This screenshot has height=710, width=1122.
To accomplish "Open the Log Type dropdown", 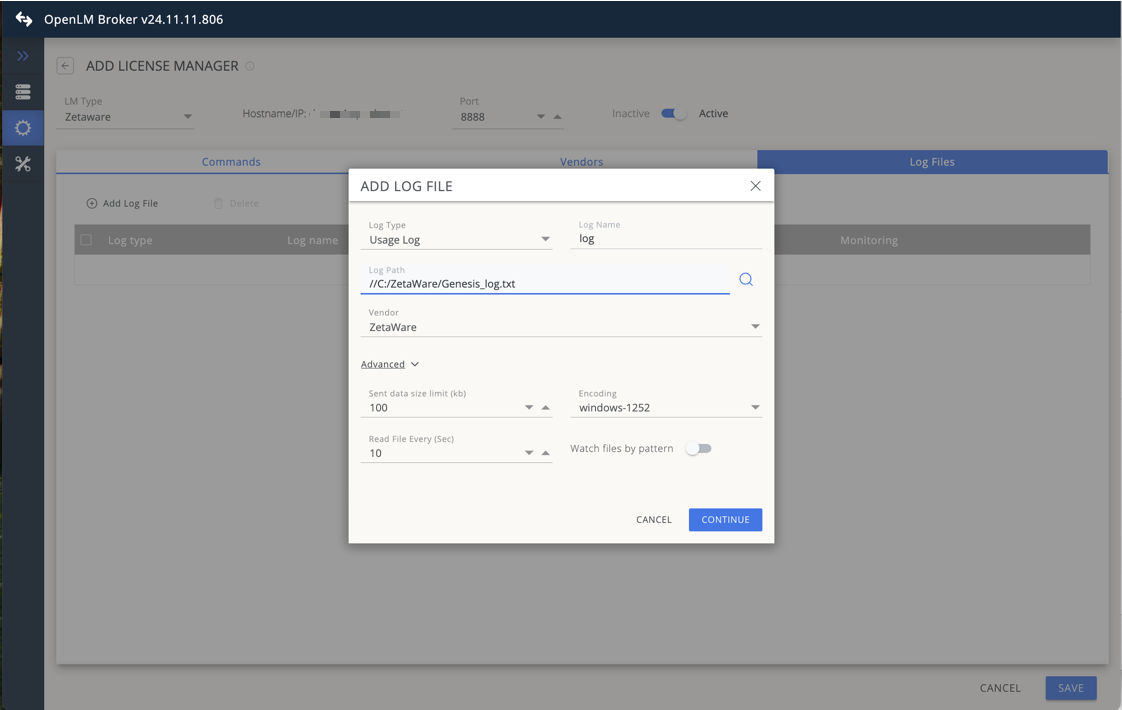I will [x=545, y=239].
